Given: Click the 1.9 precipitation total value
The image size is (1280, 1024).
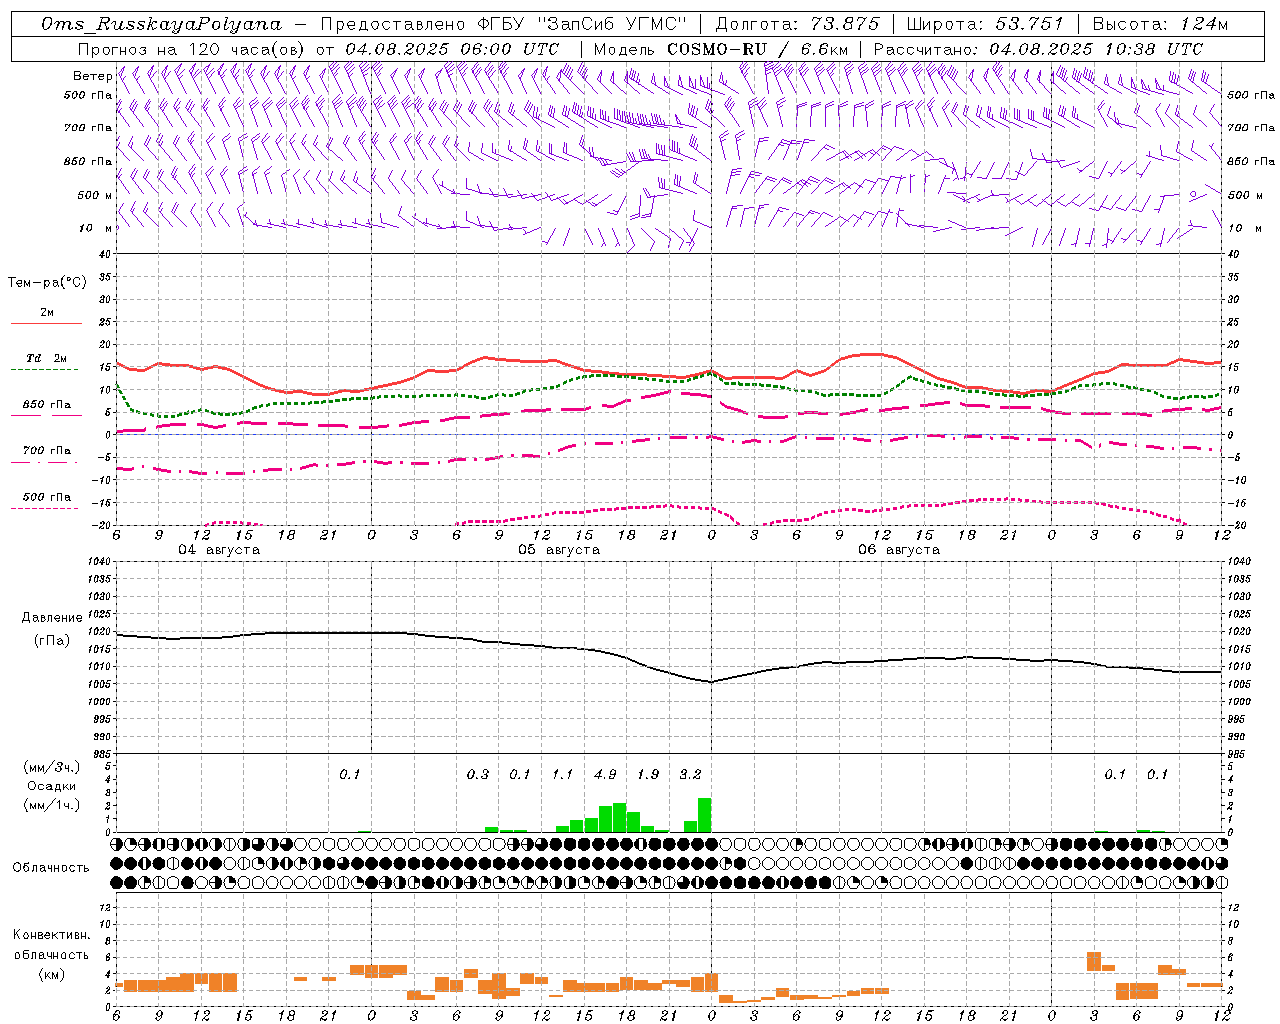Looking at the screenshot, I should click(648, 774).
